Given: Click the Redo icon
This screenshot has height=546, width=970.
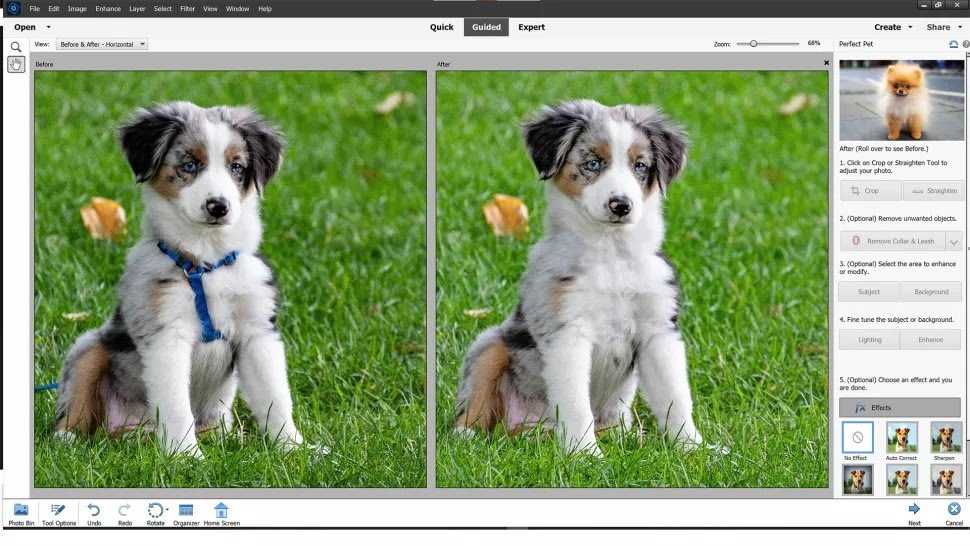Looking at the screenshot, I should pos(125,511).
